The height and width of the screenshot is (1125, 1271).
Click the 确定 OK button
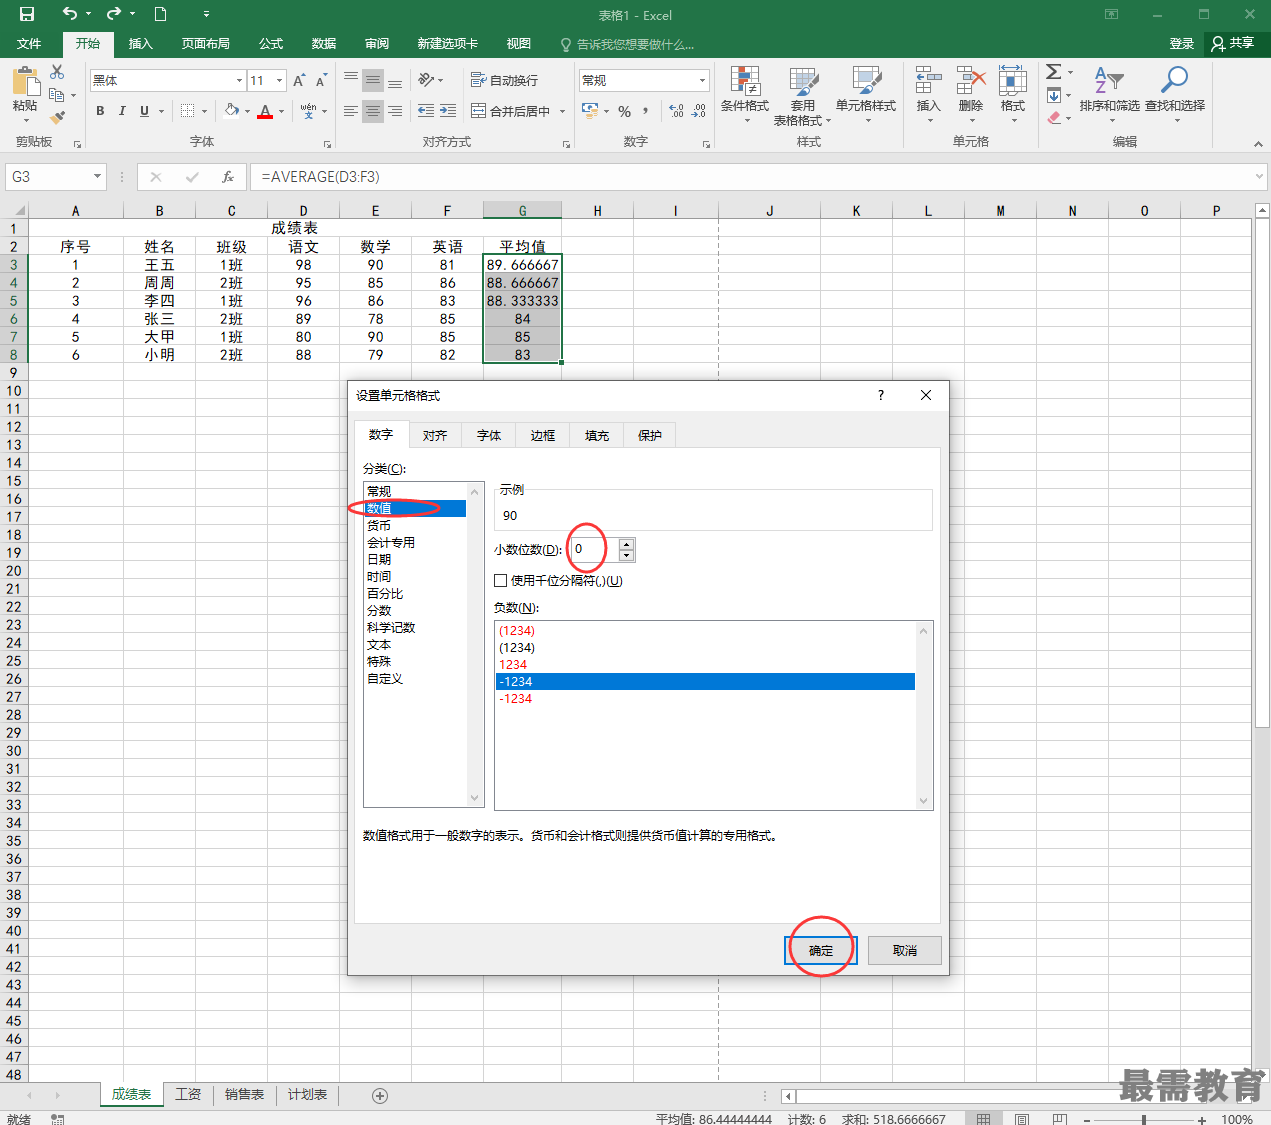(821, 950)
